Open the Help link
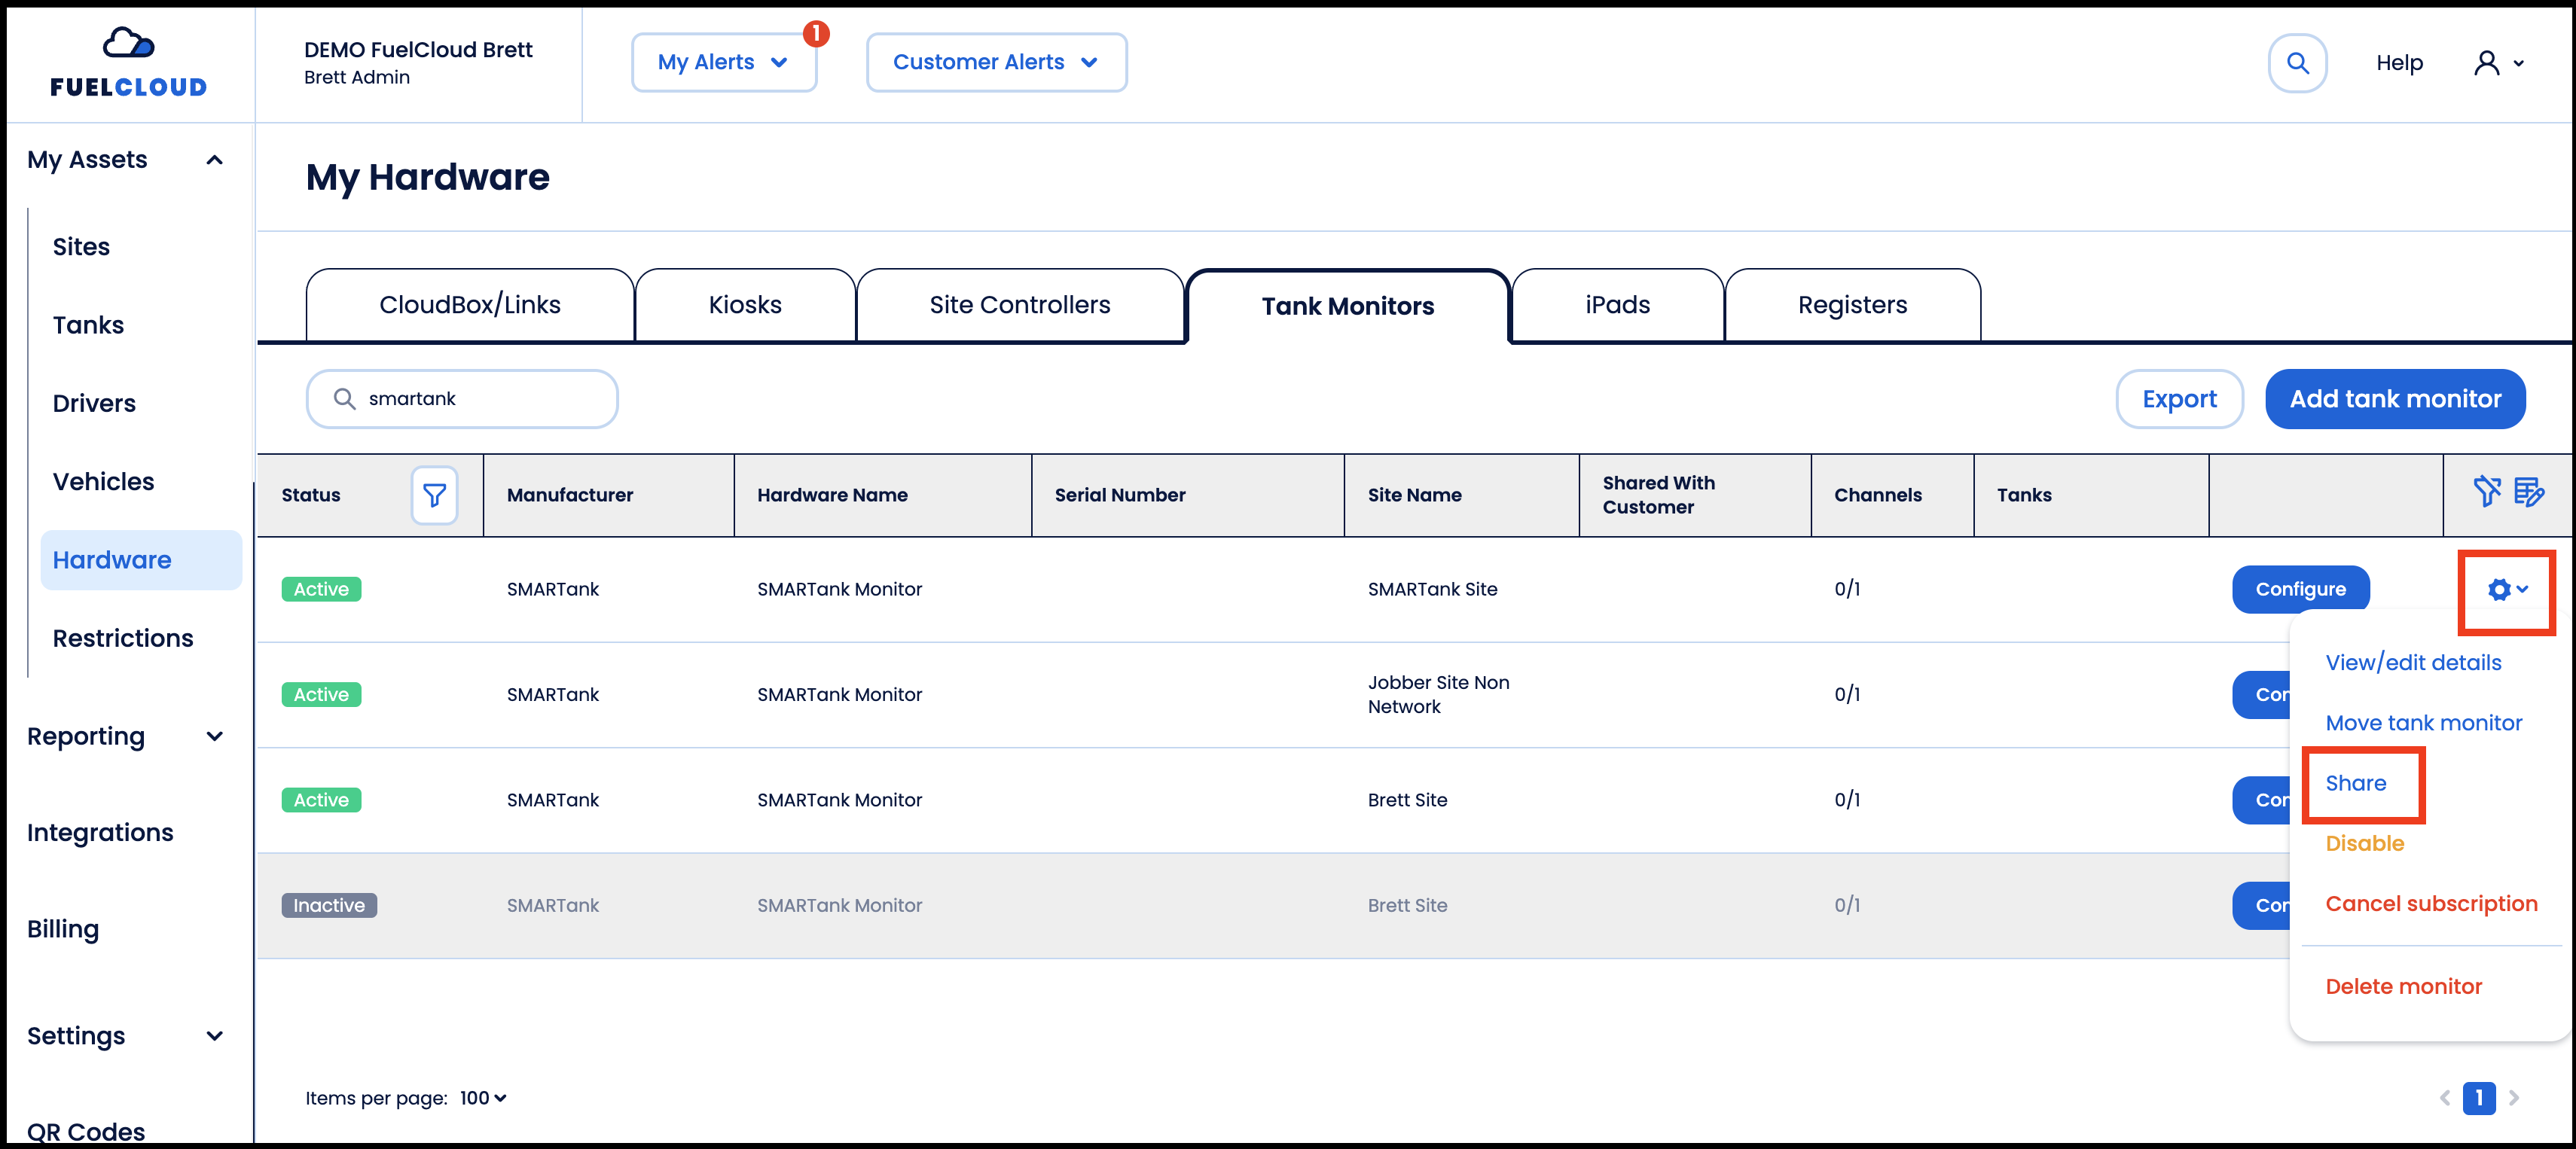Image resolution: width=2576 pixels, height=1149 pixels. tap(2399, 63)
